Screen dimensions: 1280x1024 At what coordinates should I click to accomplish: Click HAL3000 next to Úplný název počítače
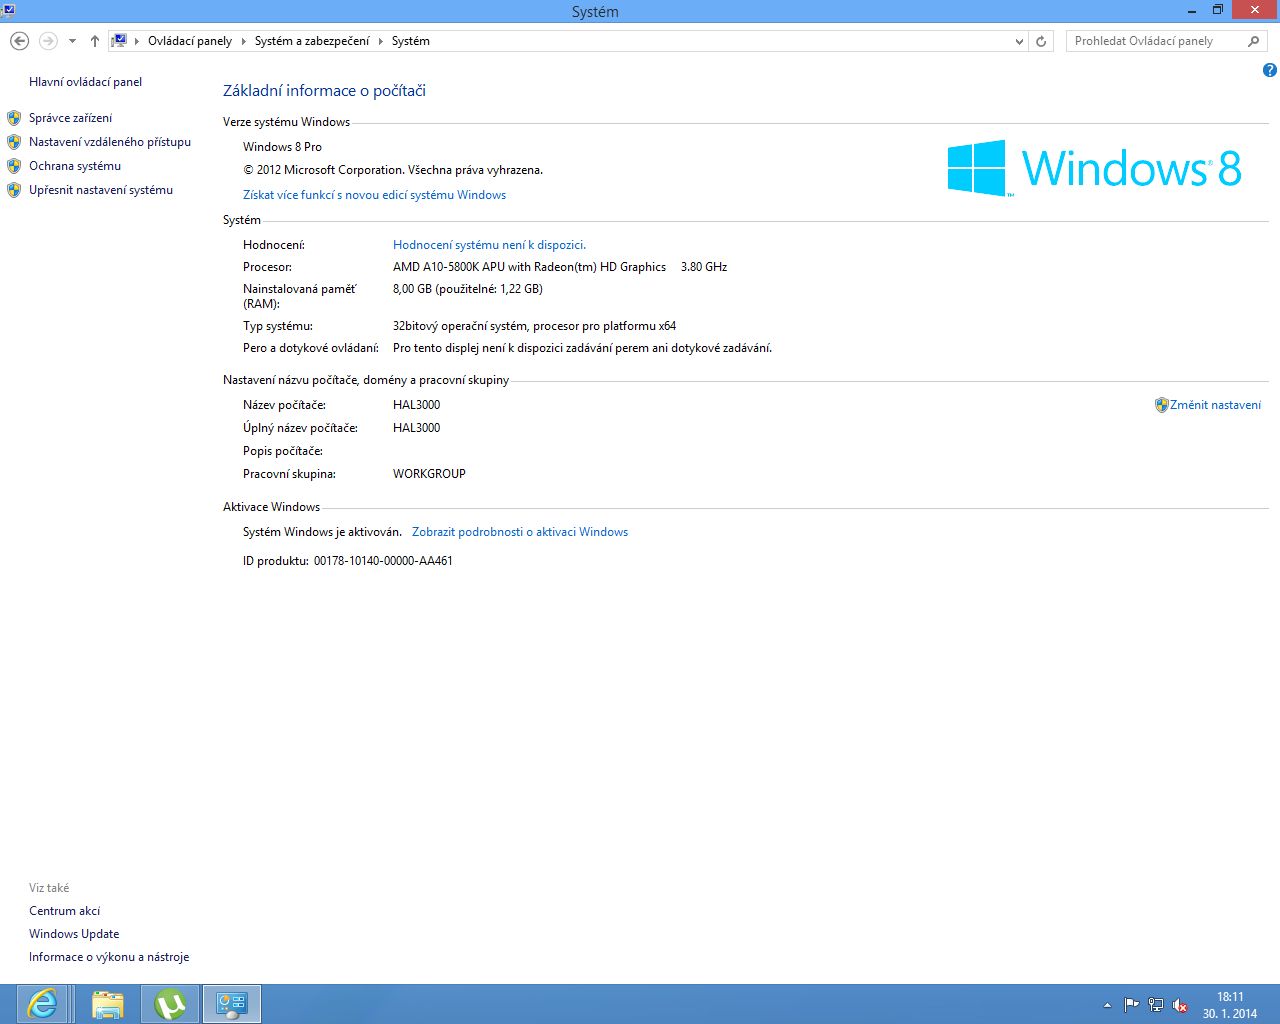click(x=416, y=428)
